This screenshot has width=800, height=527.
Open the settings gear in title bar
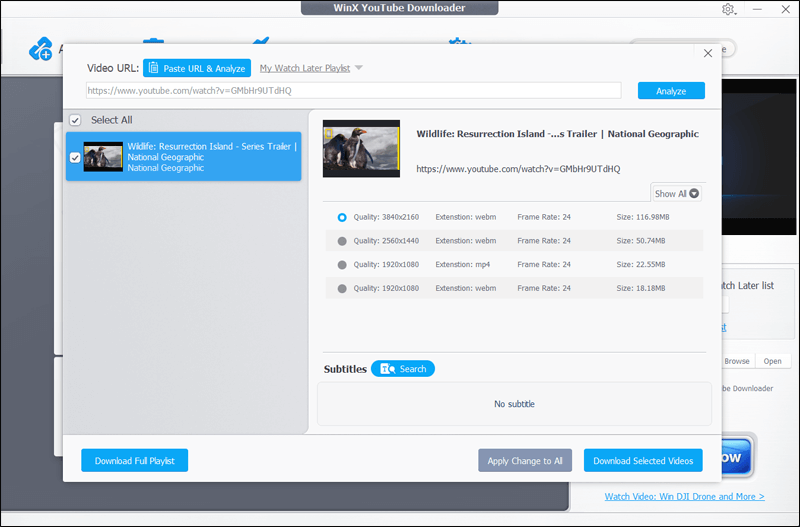728,9
